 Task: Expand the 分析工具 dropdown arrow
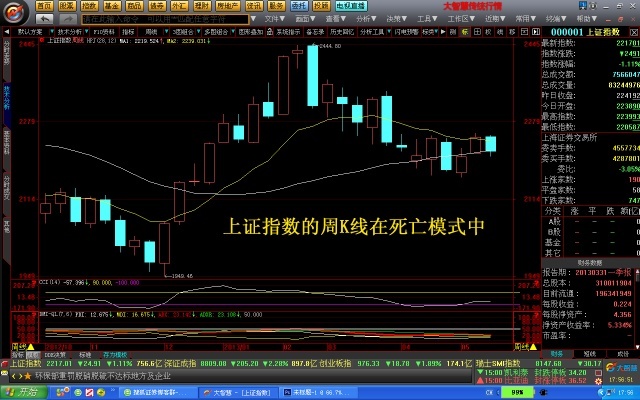[x=389, y=32]
